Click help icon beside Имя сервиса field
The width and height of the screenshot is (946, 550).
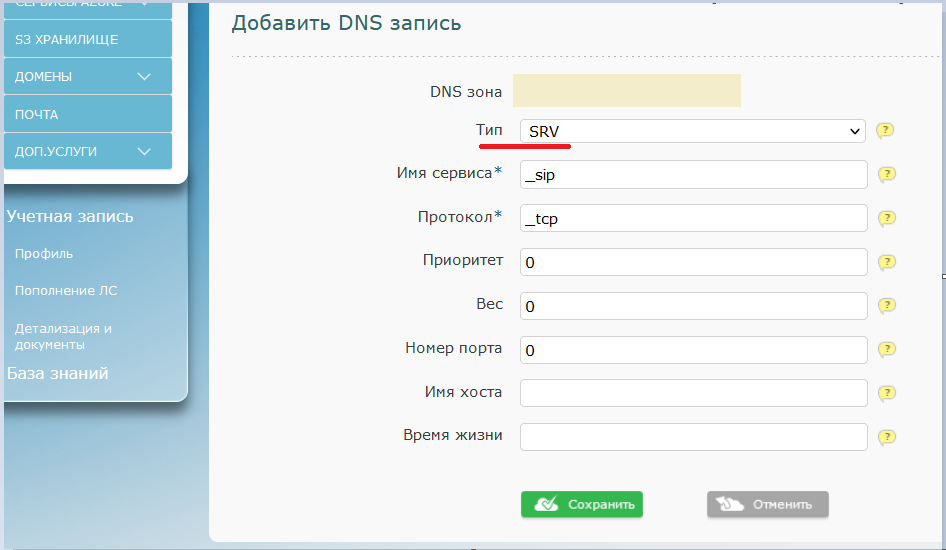(x=886, y=175)
